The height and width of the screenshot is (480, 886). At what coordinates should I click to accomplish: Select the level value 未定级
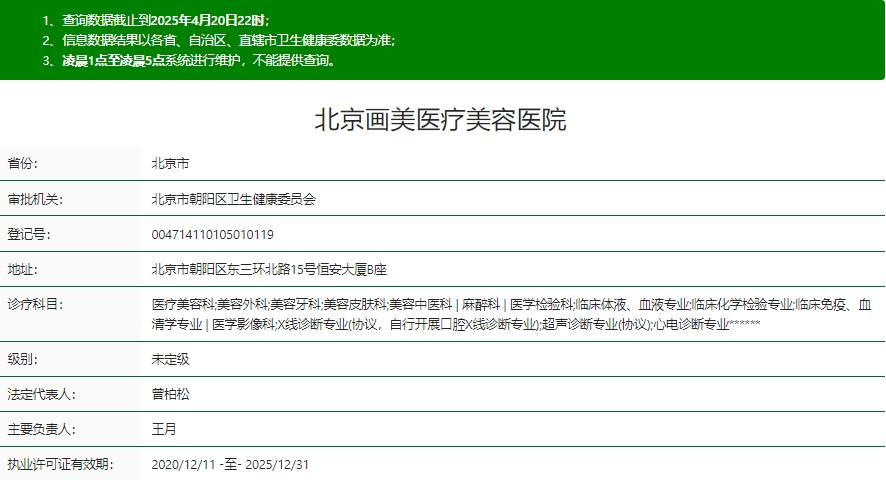170,359
